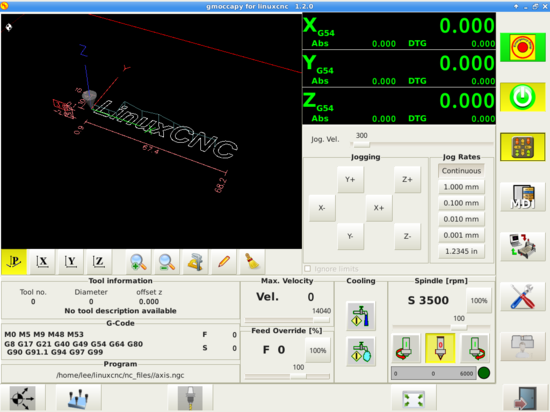Image resolution: width=550 pixels, height=412 pixels.
Task: Adjust the Jog Vel. slider
Action: tap(422, 144)
